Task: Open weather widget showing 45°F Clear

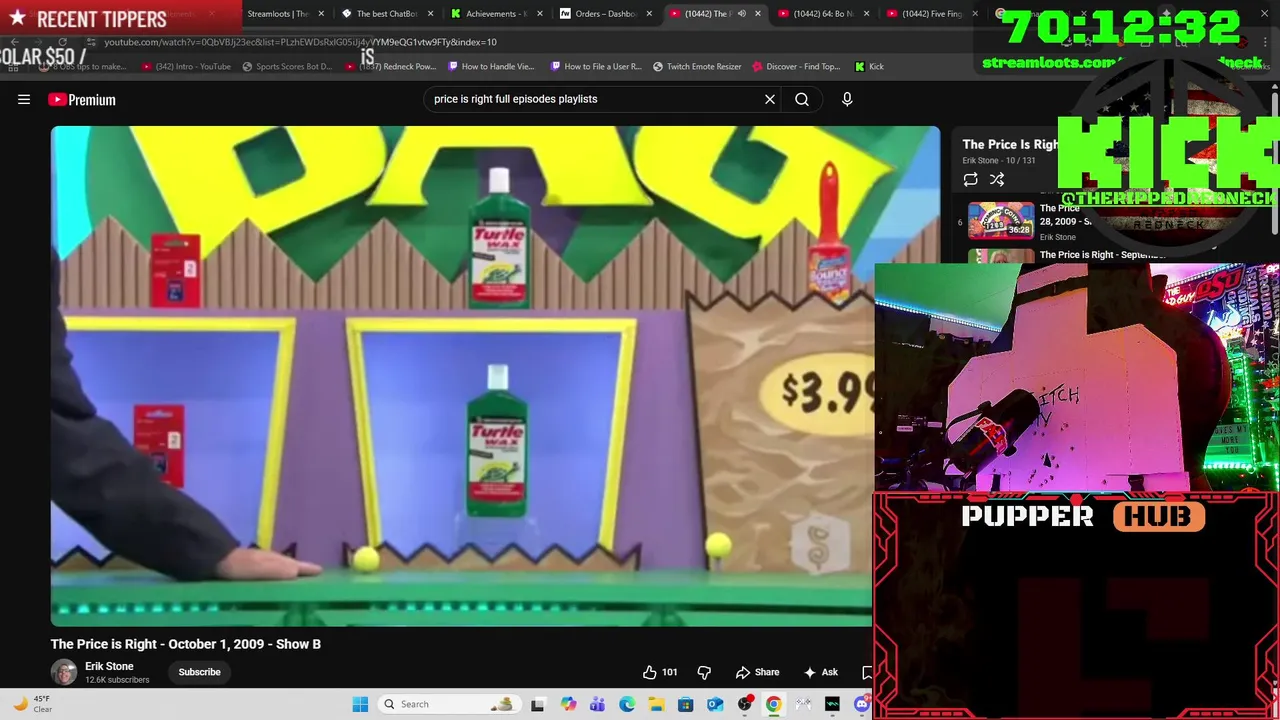Action: (x=32, y=704)
